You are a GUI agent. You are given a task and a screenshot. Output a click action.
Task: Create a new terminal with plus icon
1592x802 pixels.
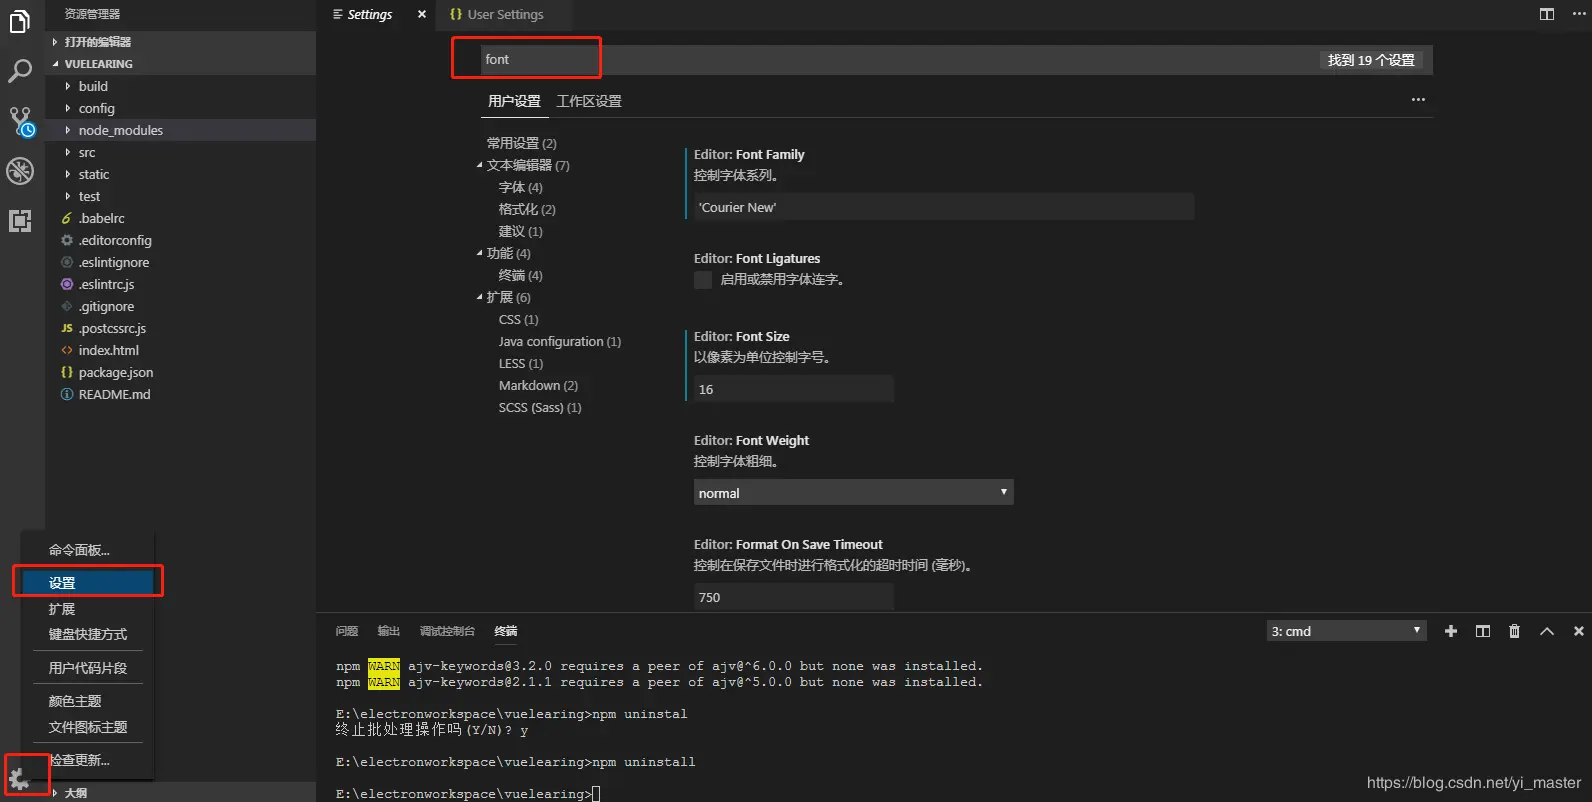click(x=1451, y=631)
